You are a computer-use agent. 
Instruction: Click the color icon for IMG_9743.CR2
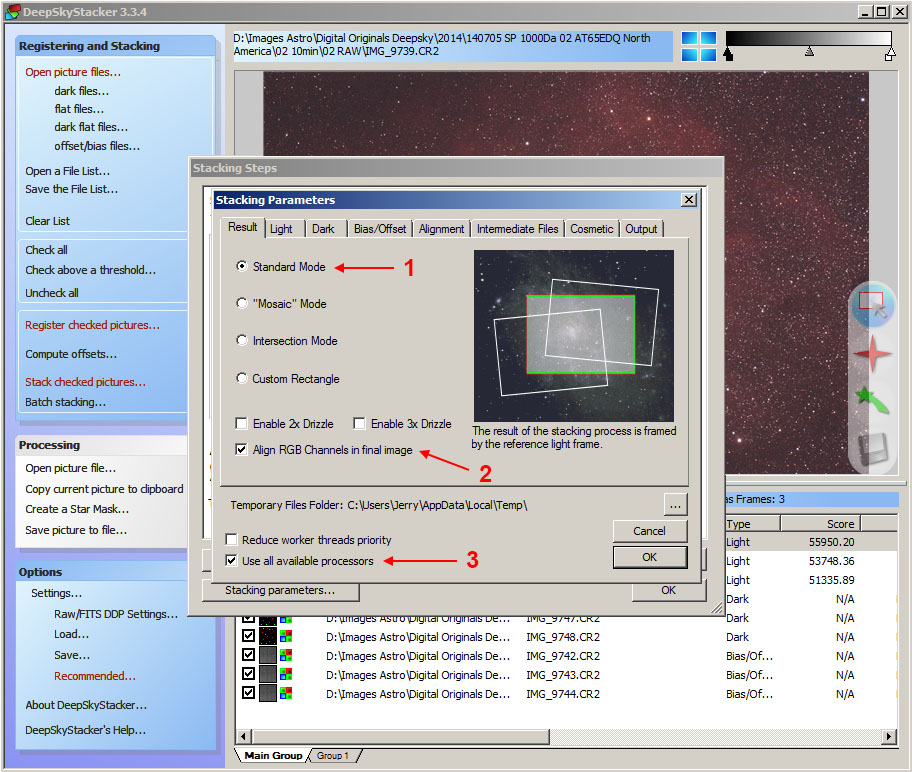pos(286,674)
